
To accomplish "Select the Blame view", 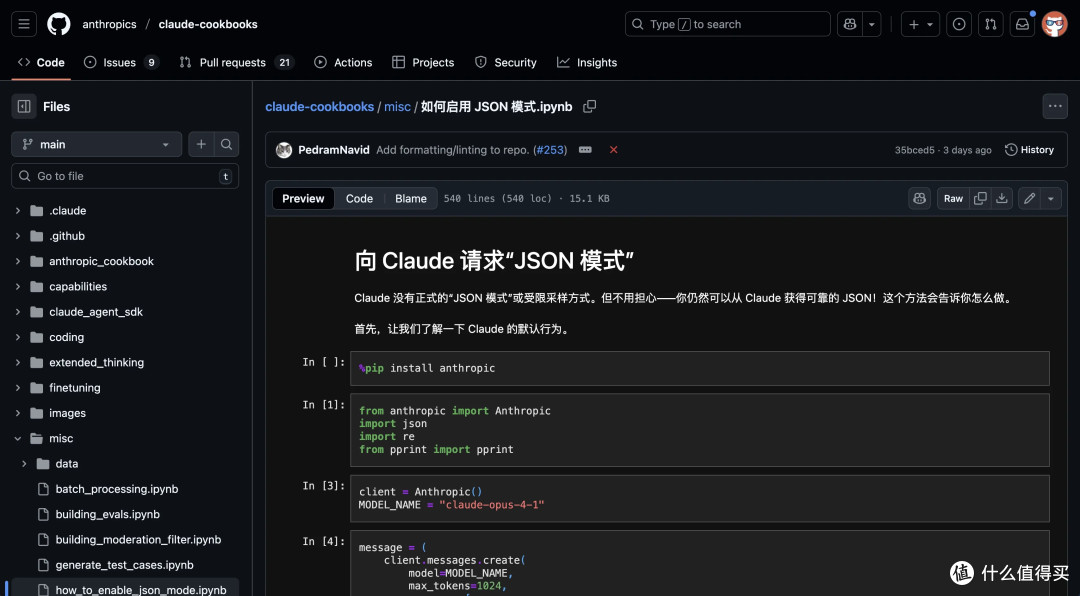I will [411, 198].
